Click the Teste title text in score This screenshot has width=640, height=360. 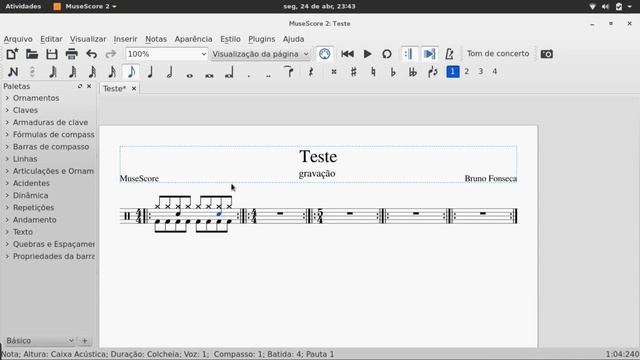(318, 156)
